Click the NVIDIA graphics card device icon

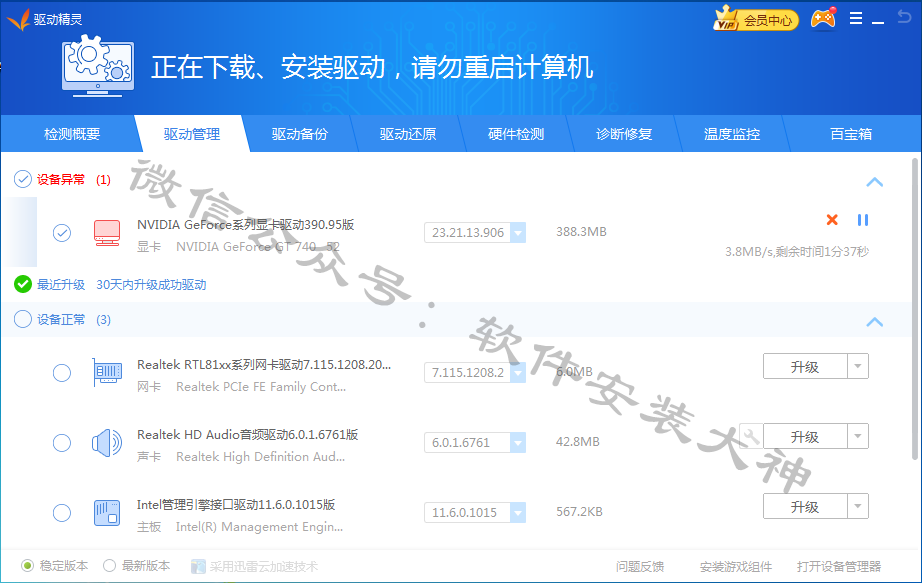107,233
